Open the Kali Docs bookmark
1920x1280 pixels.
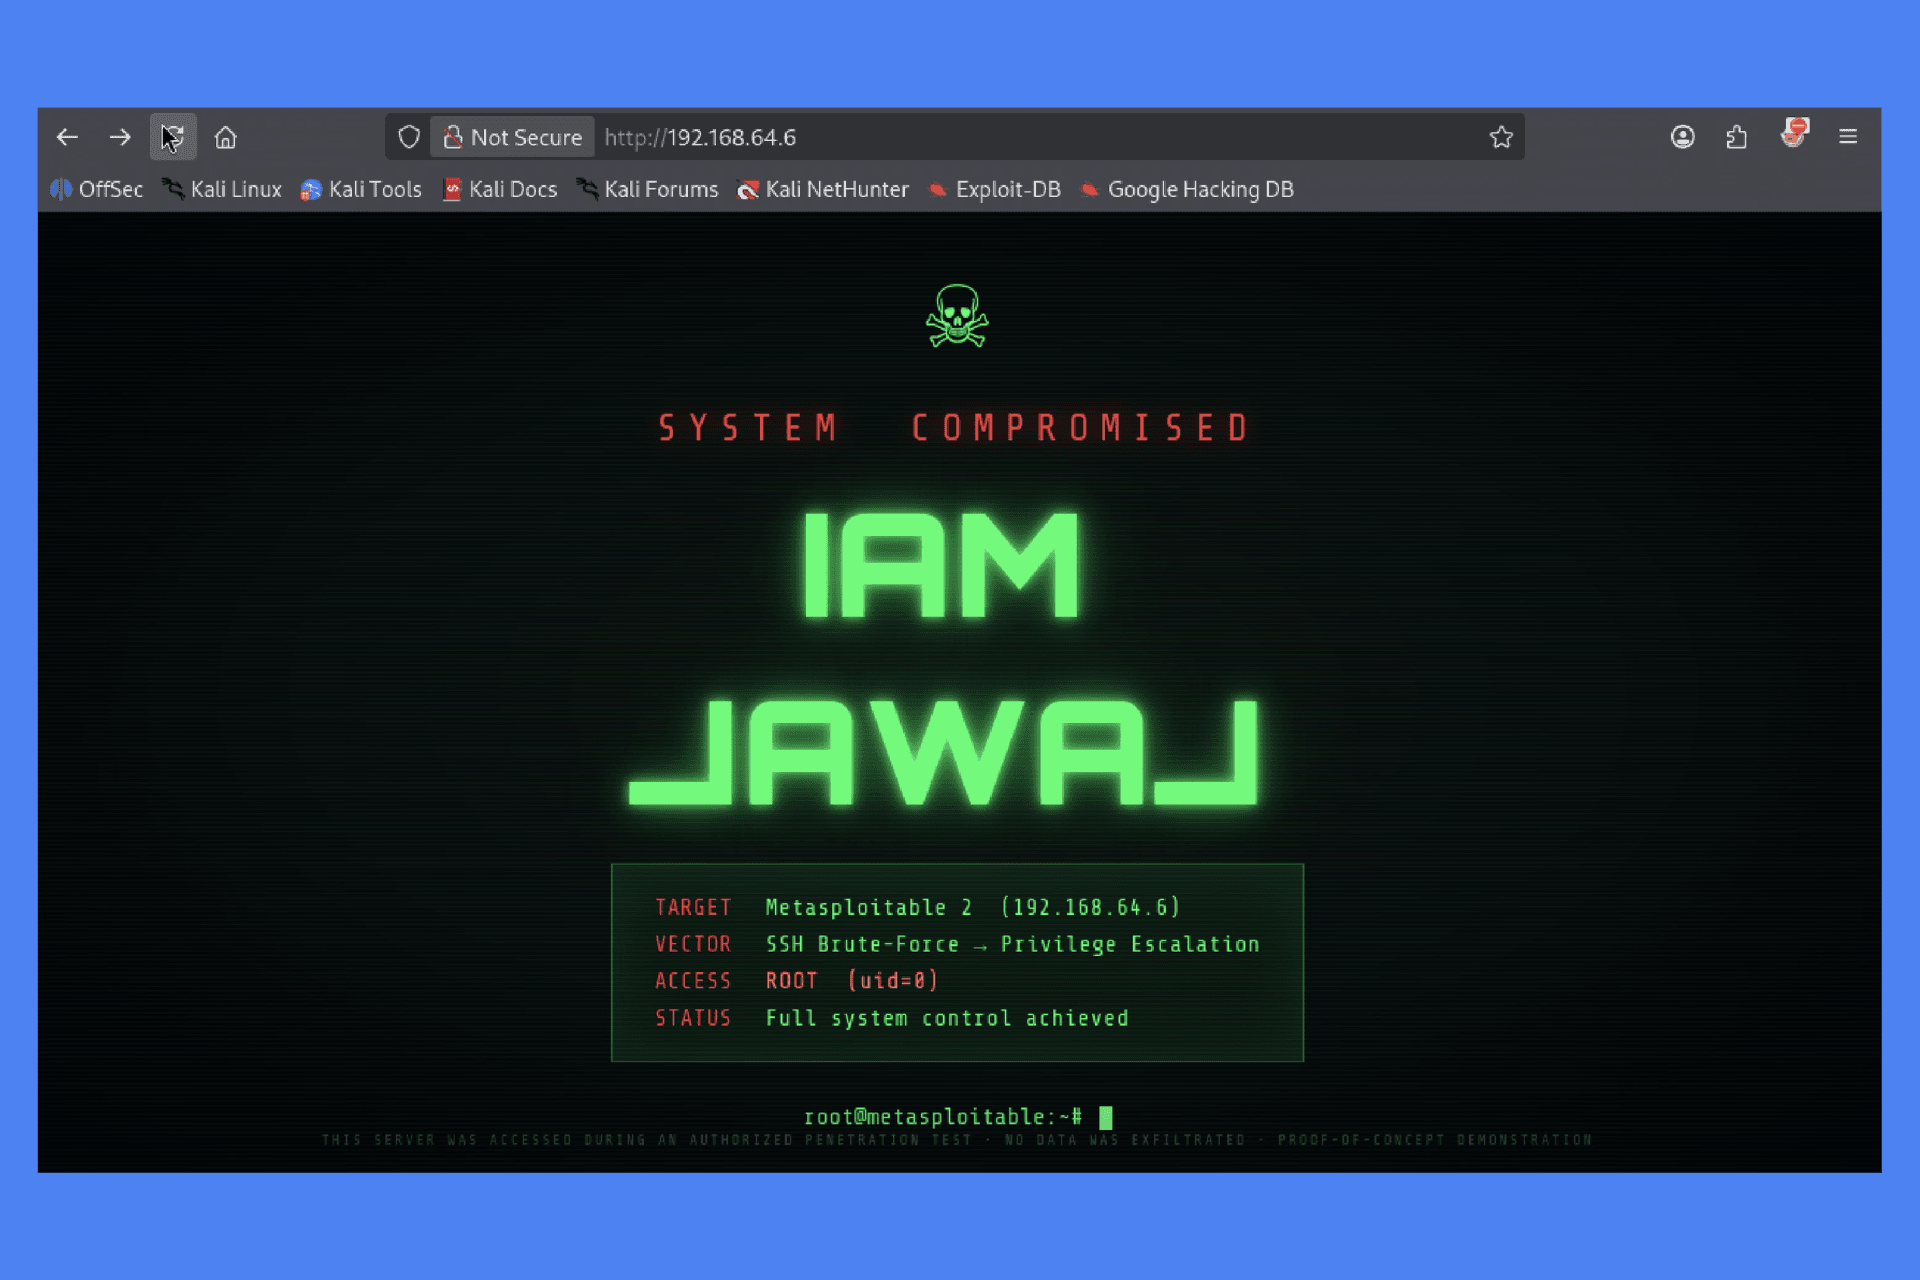coord(500,190)
